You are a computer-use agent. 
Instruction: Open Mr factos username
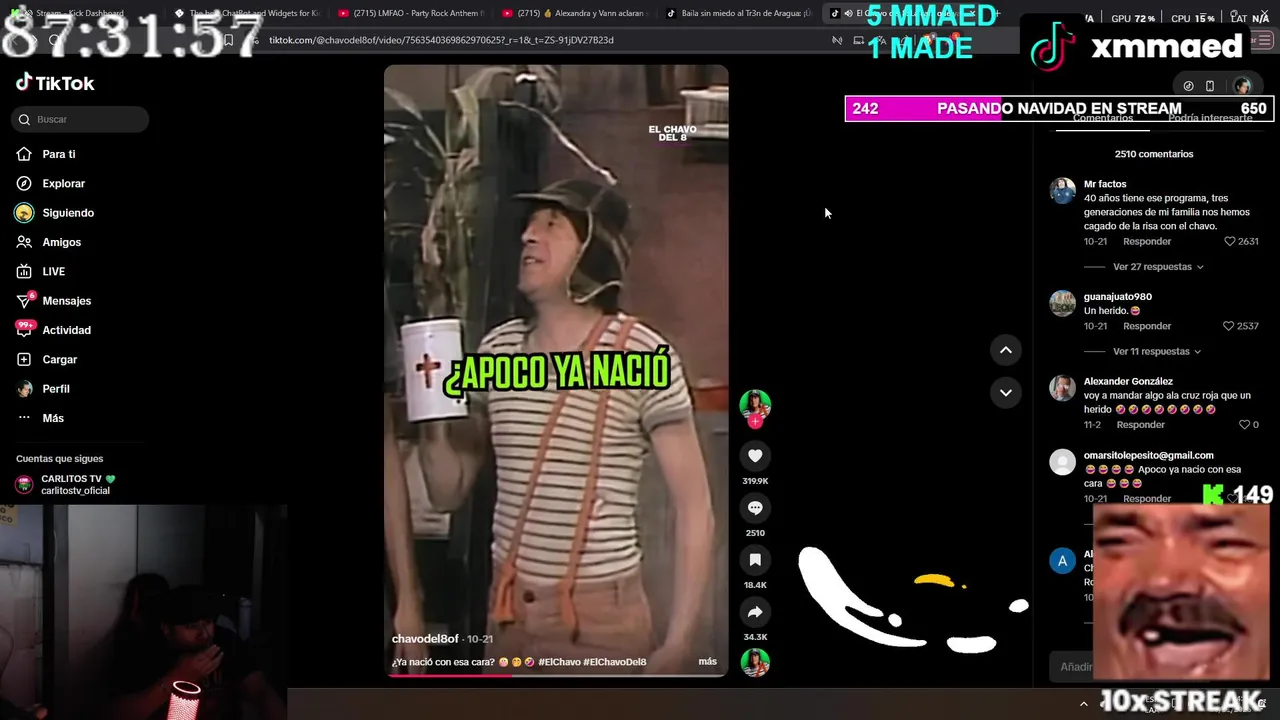click(1105, 184)
